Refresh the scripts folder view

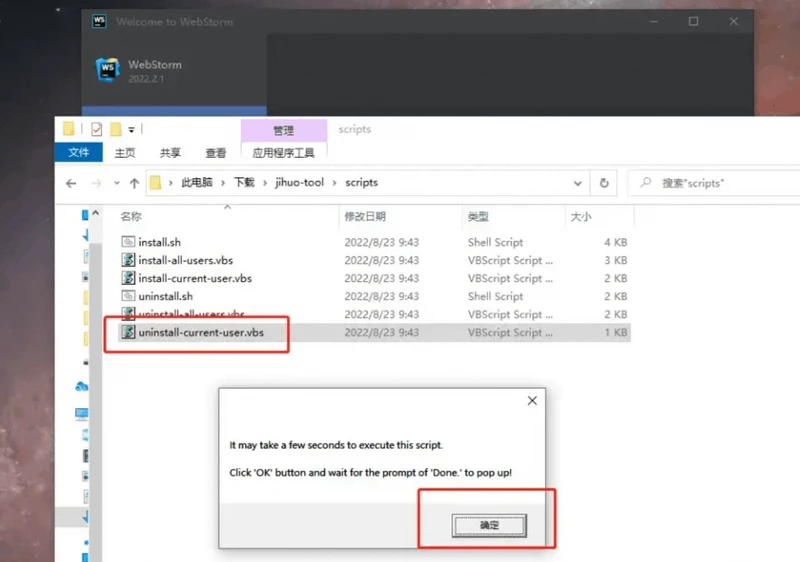(603, 184)
